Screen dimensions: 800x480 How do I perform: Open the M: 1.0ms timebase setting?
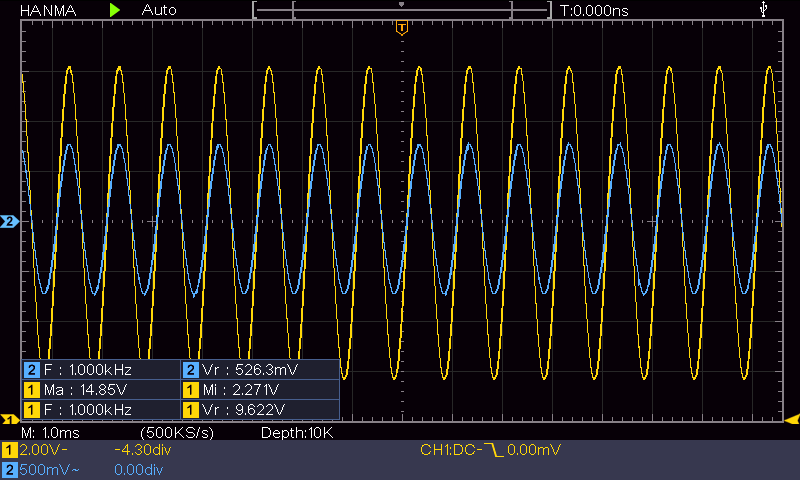click(x=42, y=433)
